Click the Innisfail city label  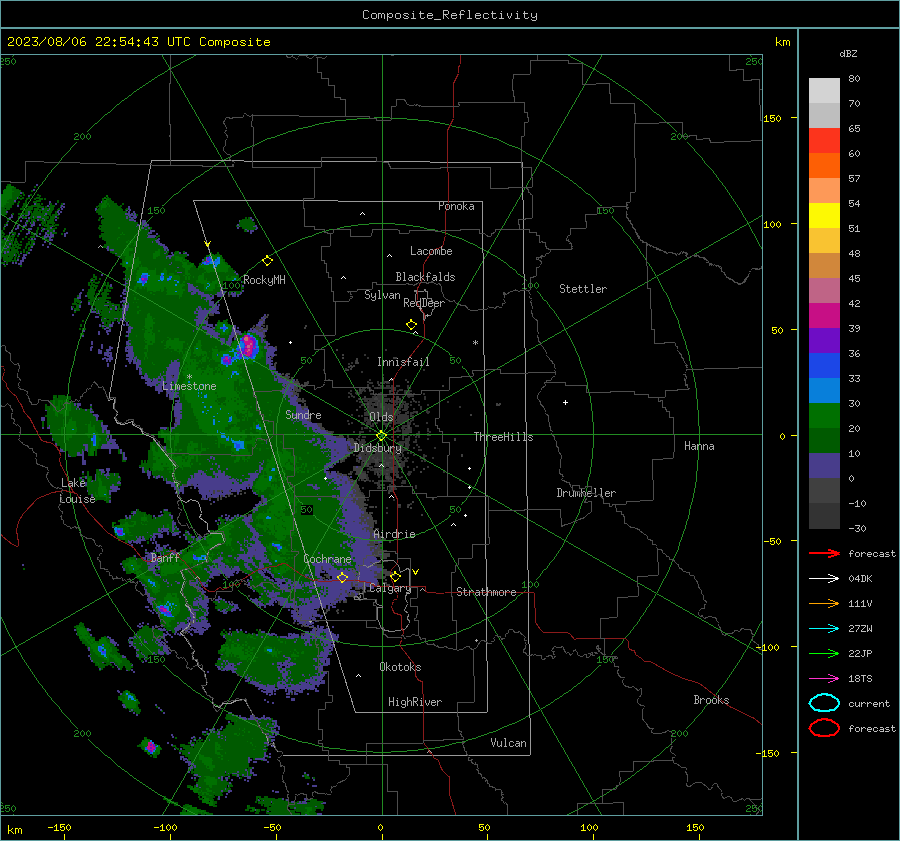403,362
